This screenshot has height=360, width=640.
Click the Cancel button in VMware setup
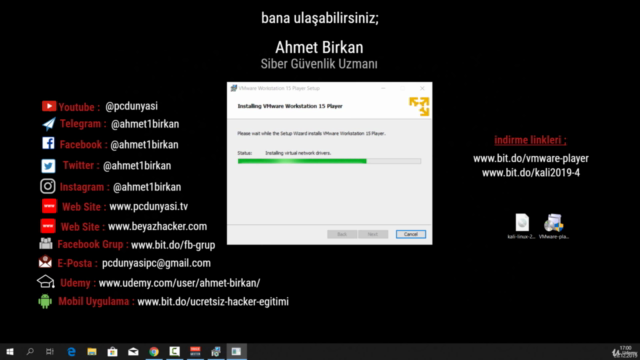coord(411,234)
